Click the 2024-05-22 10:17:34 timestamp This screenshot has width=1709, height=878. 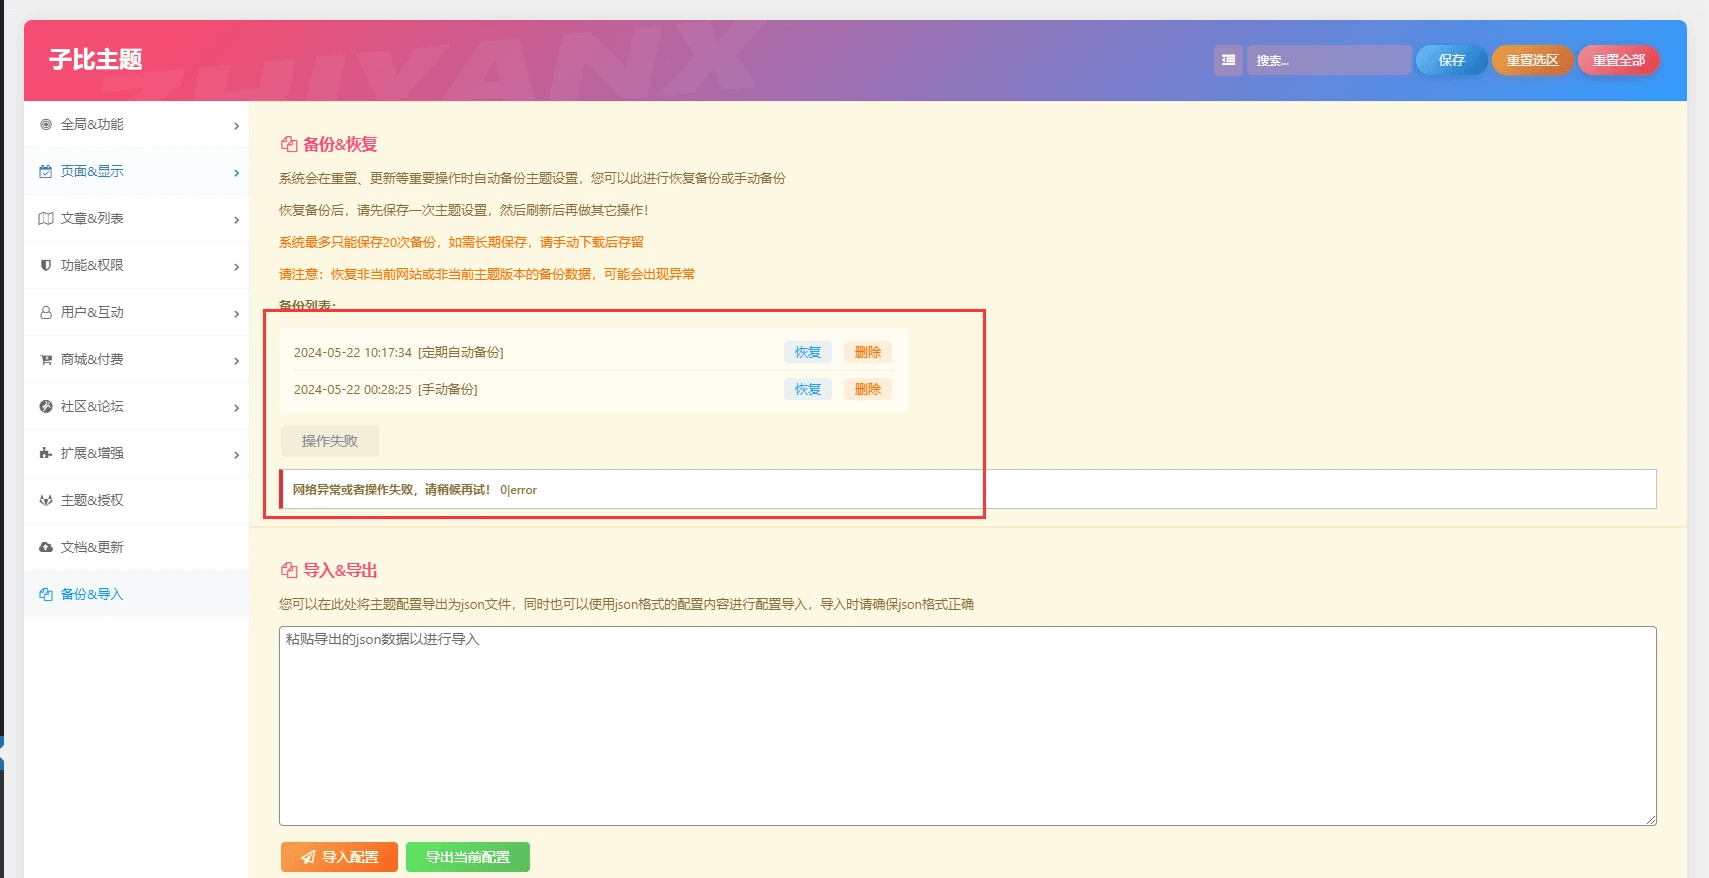(x=353, y=353)
